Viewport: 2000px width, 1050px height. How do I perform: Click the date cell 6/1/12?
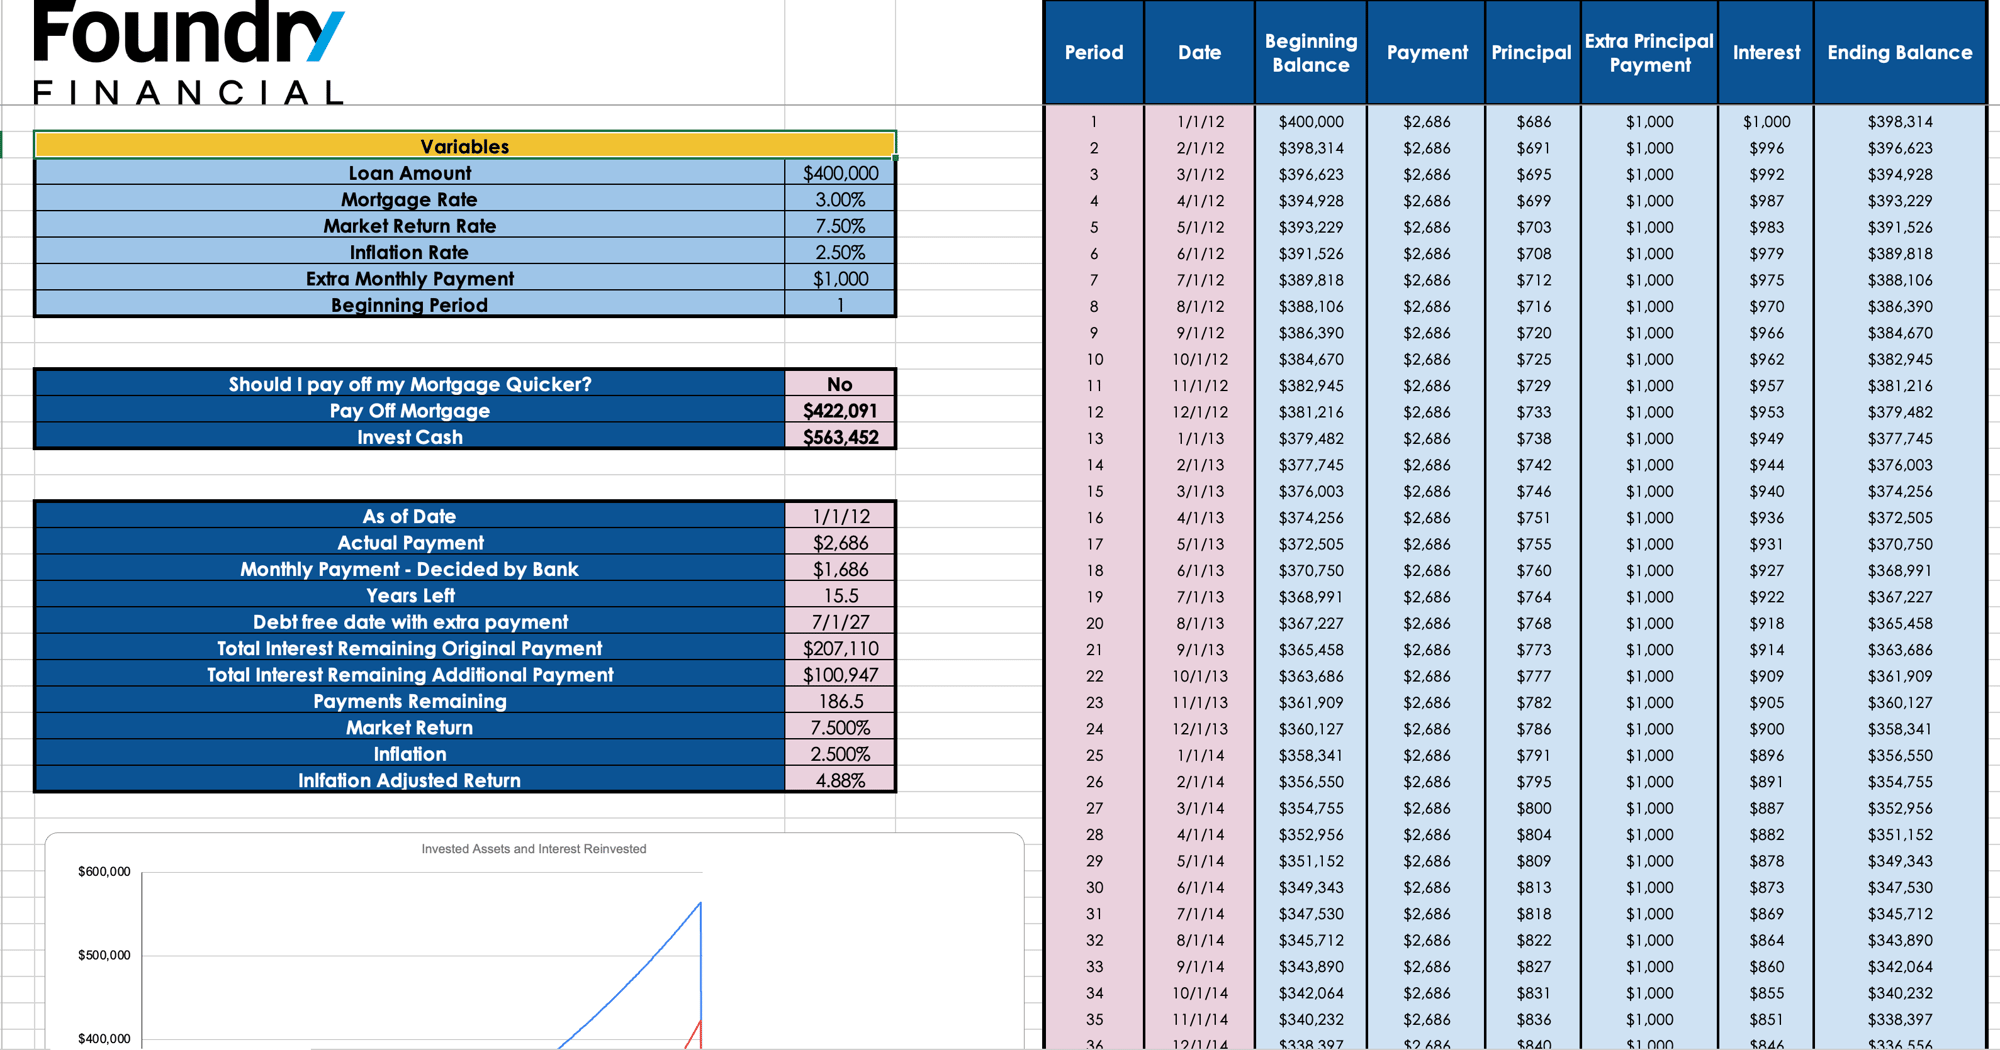(x=1199, y=254)
